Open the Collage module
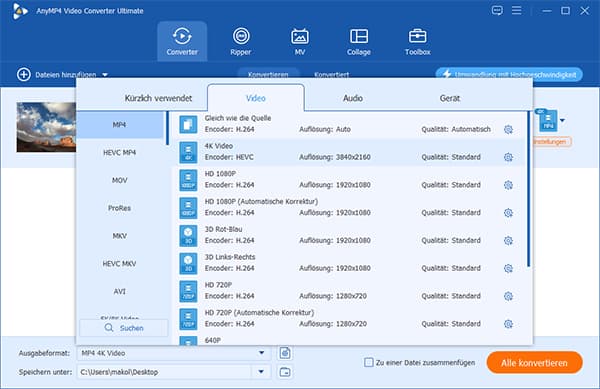This screenshot has height=389, width=600. point(359,41)
